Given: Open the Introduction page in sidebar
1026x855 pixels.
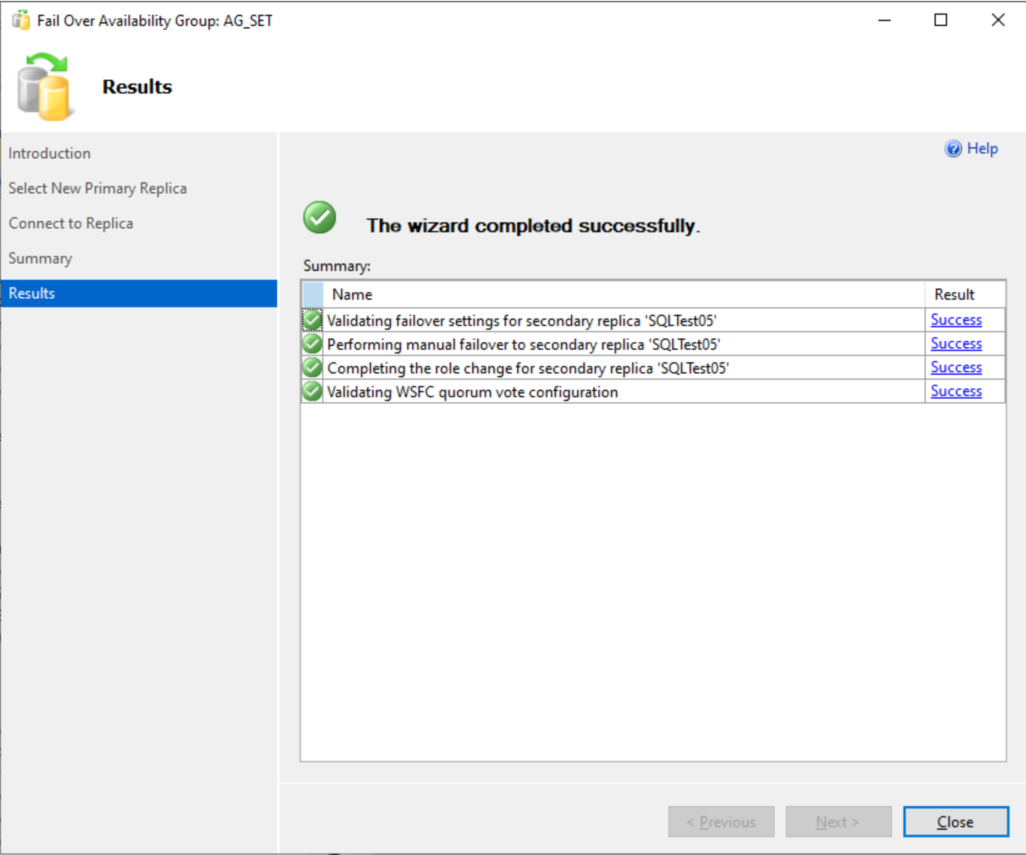Looking at the screenshot, I should point(50,153).
